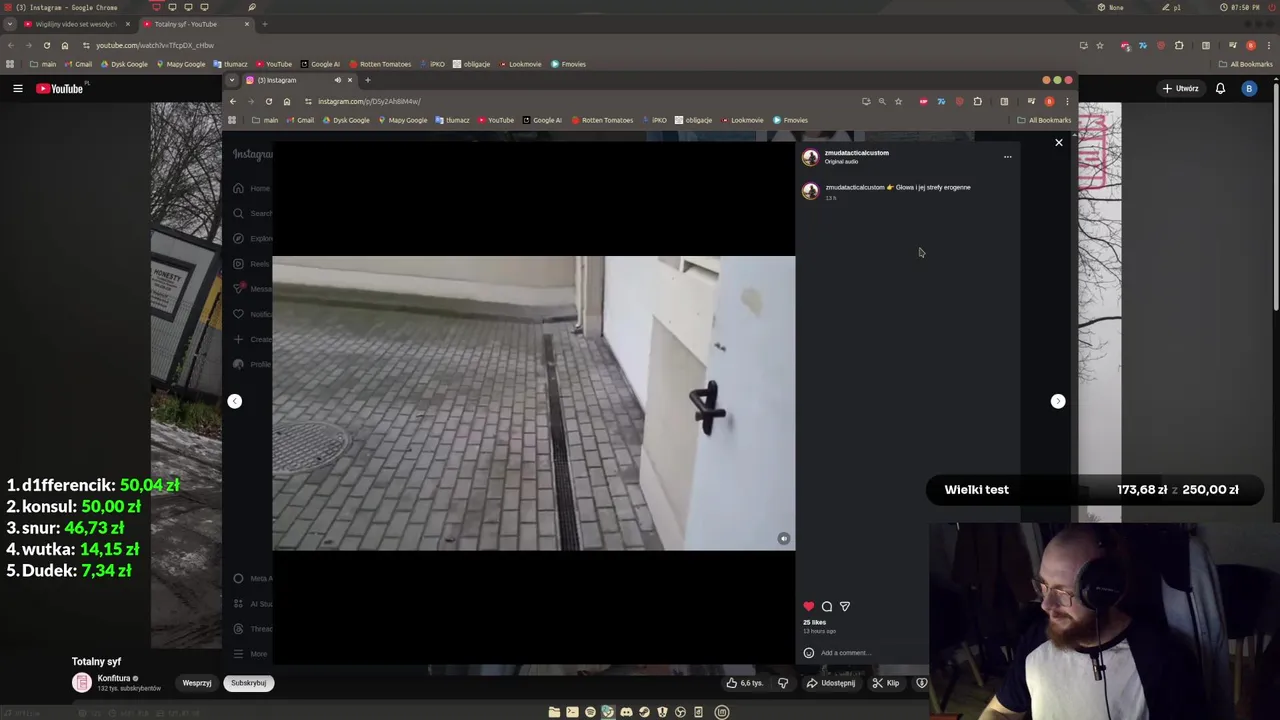Open Chrome menu in Instagram window
The width and height of the screenshot is (1280, 720).
pyautogui.click(x=1067, y=101)
